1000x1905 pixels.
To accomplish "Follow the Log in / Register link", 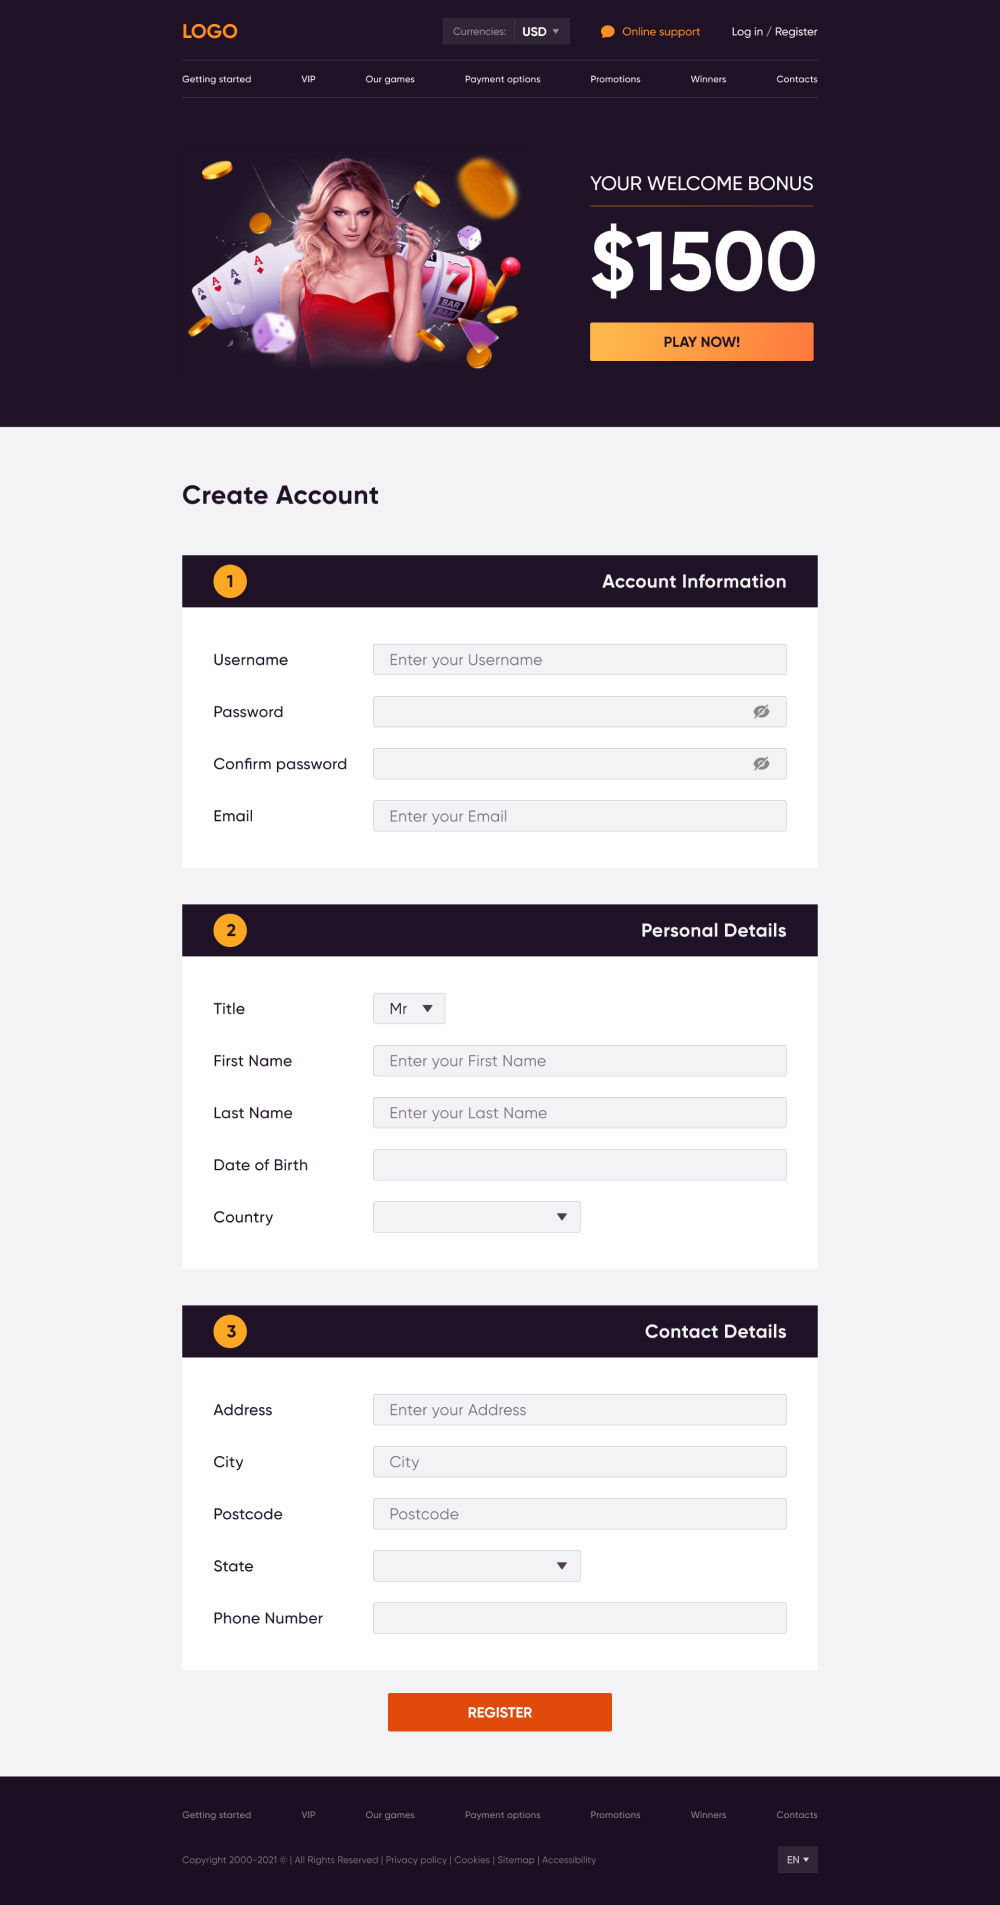I will 774,32.
